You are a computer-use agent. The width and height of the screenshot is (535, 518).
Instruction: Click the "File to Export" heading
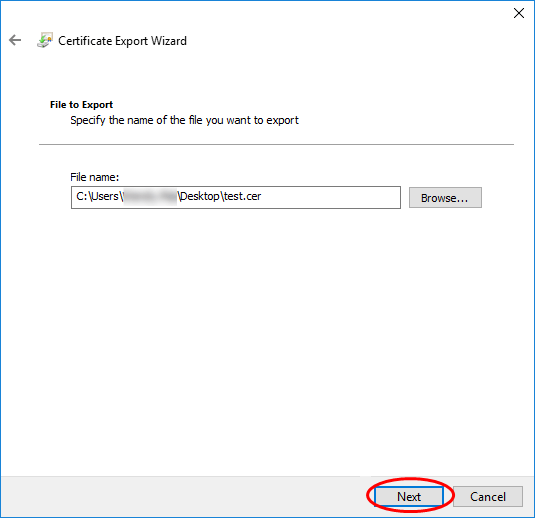tap(81, 104)
